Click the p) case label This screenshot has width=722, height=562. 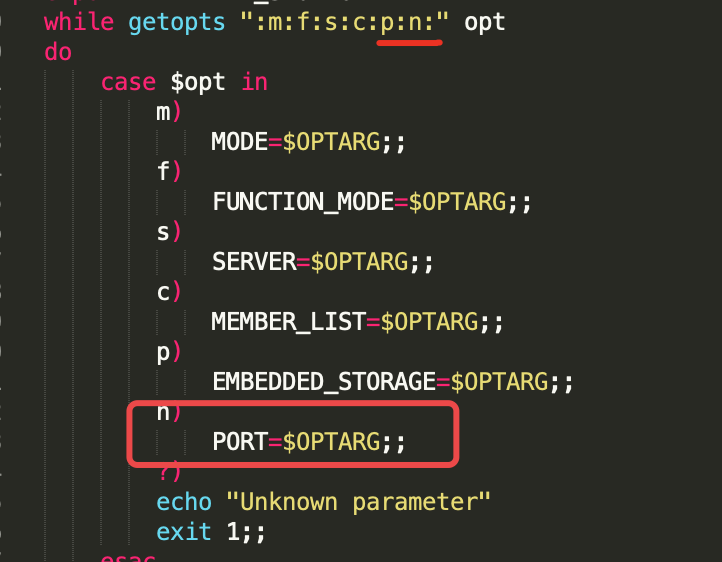(169, 353)
